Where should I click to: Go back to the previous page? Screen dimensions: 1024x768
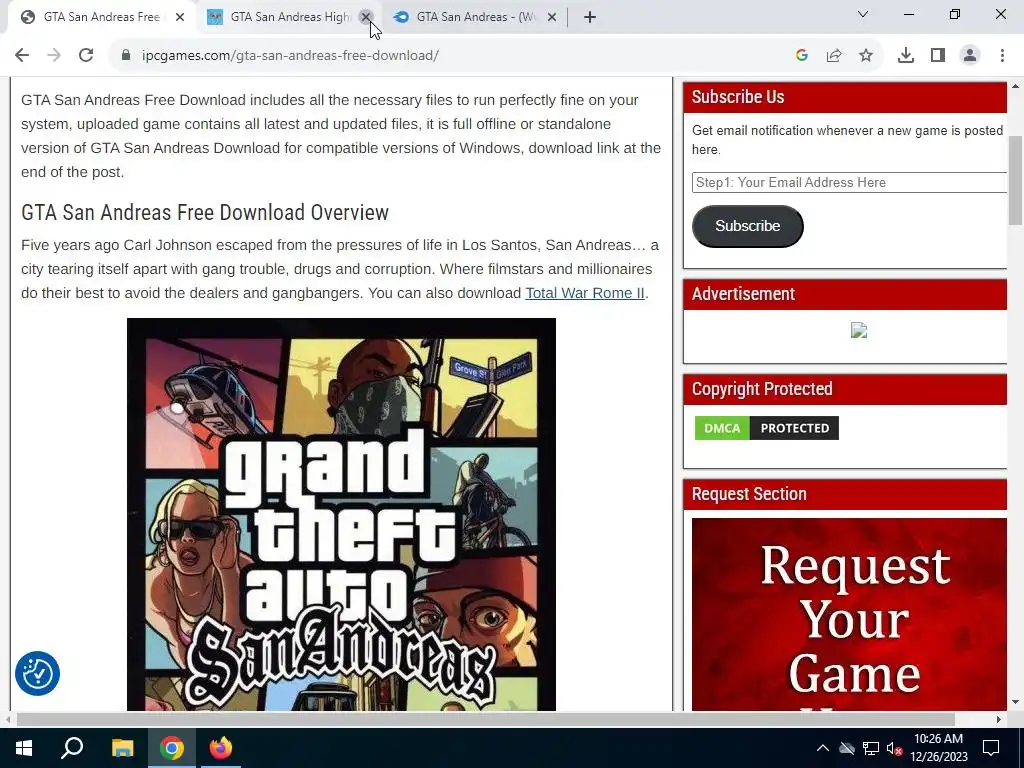22,56
